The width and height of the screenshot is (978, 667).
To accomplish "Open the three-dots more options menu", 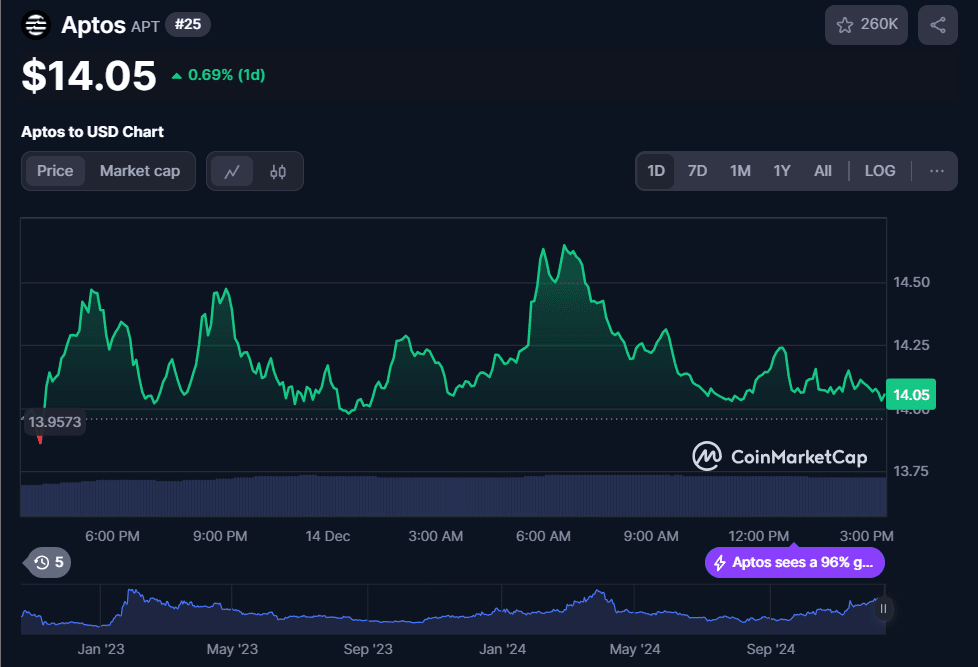I will [x=936, y=171].
